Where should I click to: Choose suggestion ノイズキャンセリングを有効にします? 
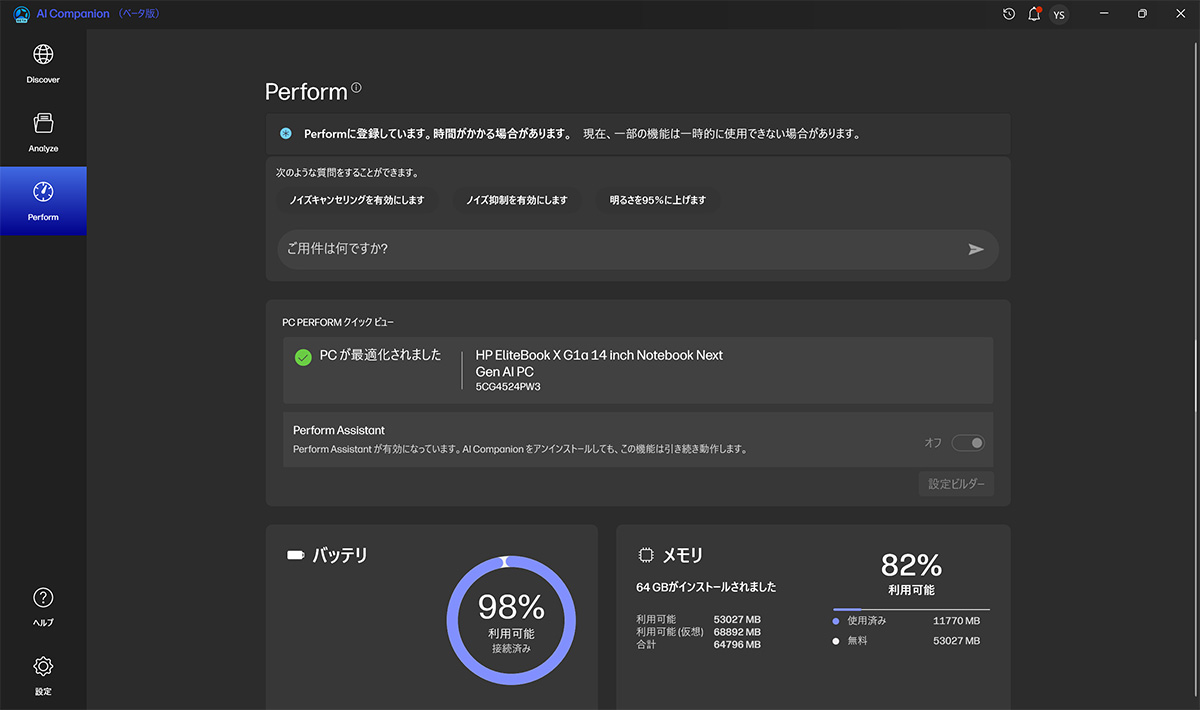pyautogui.click(x=357, y=200)
